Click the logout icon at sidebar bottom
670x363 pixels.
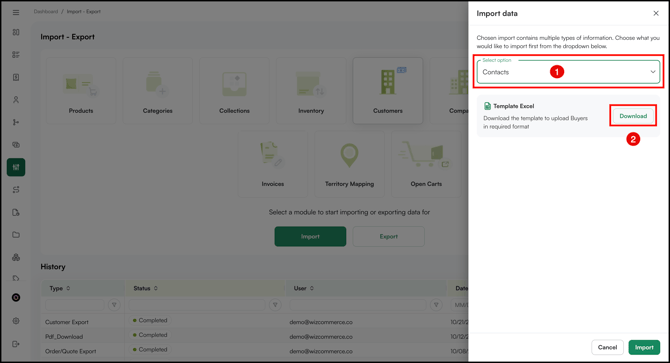pos(16,344)
